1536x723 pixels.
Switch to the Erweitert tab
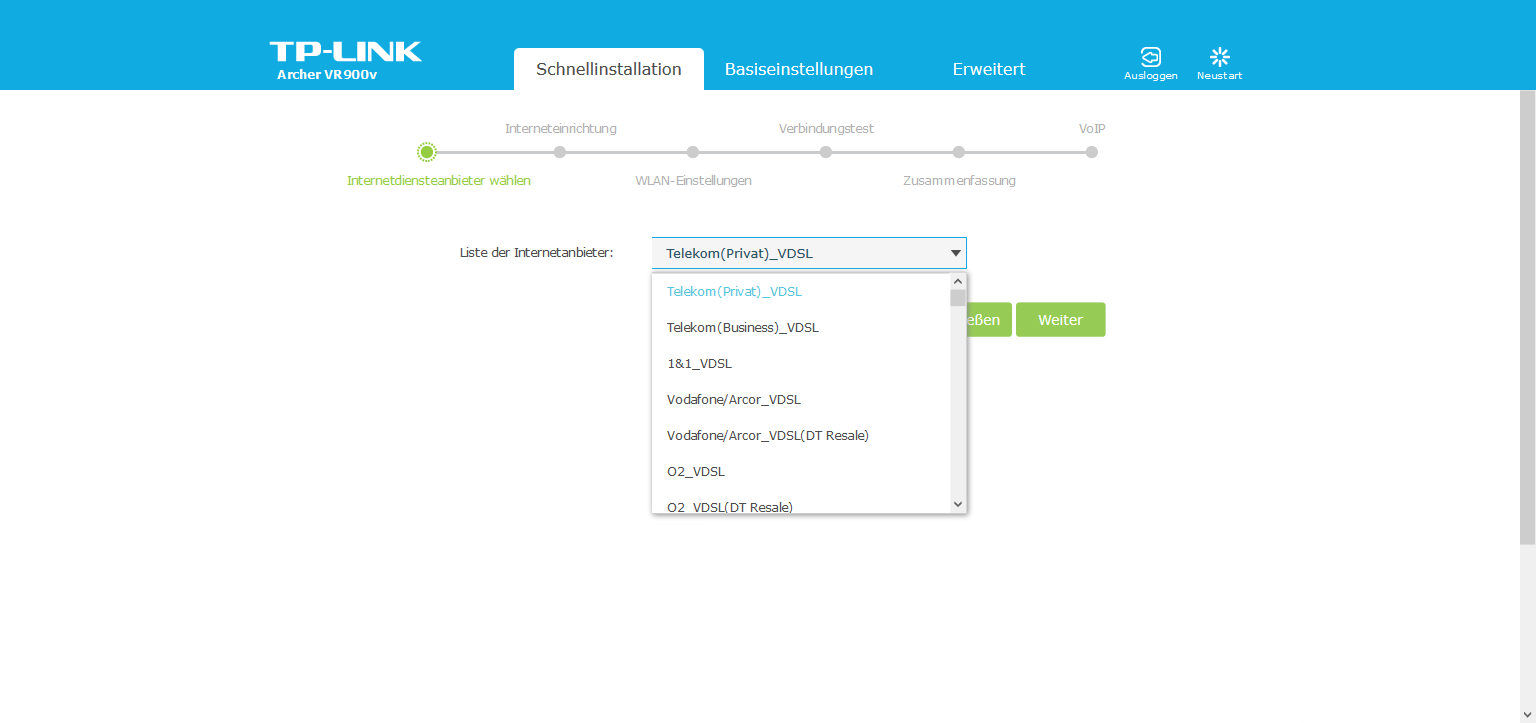click(989, 69)
